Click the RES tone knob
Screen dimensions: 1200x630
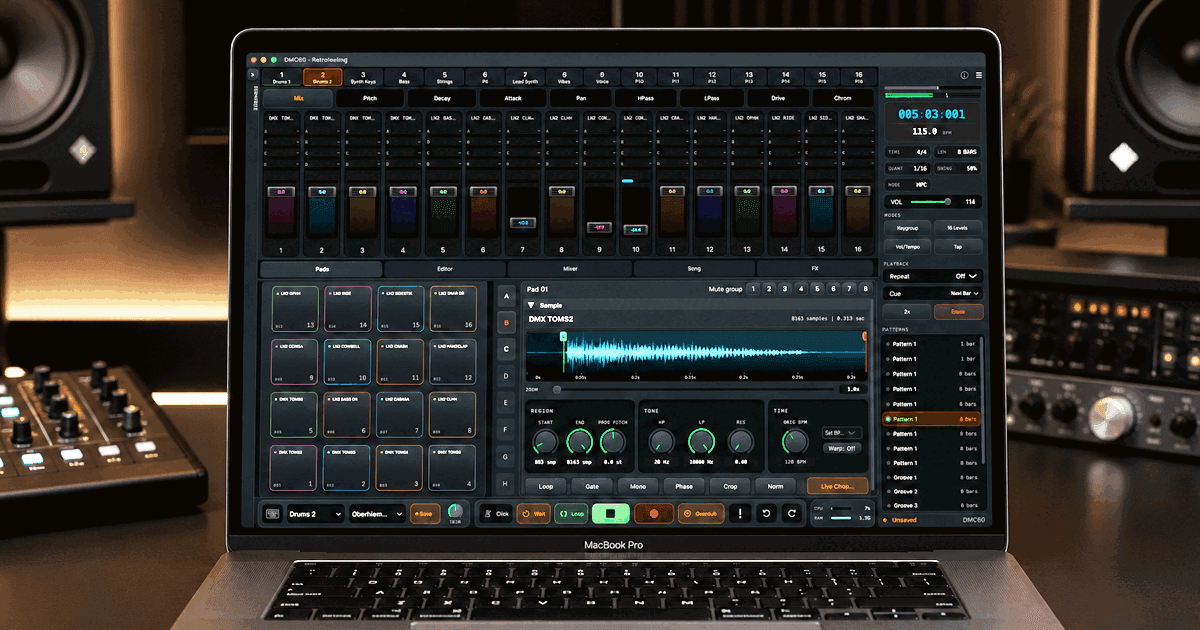point(741,440)
